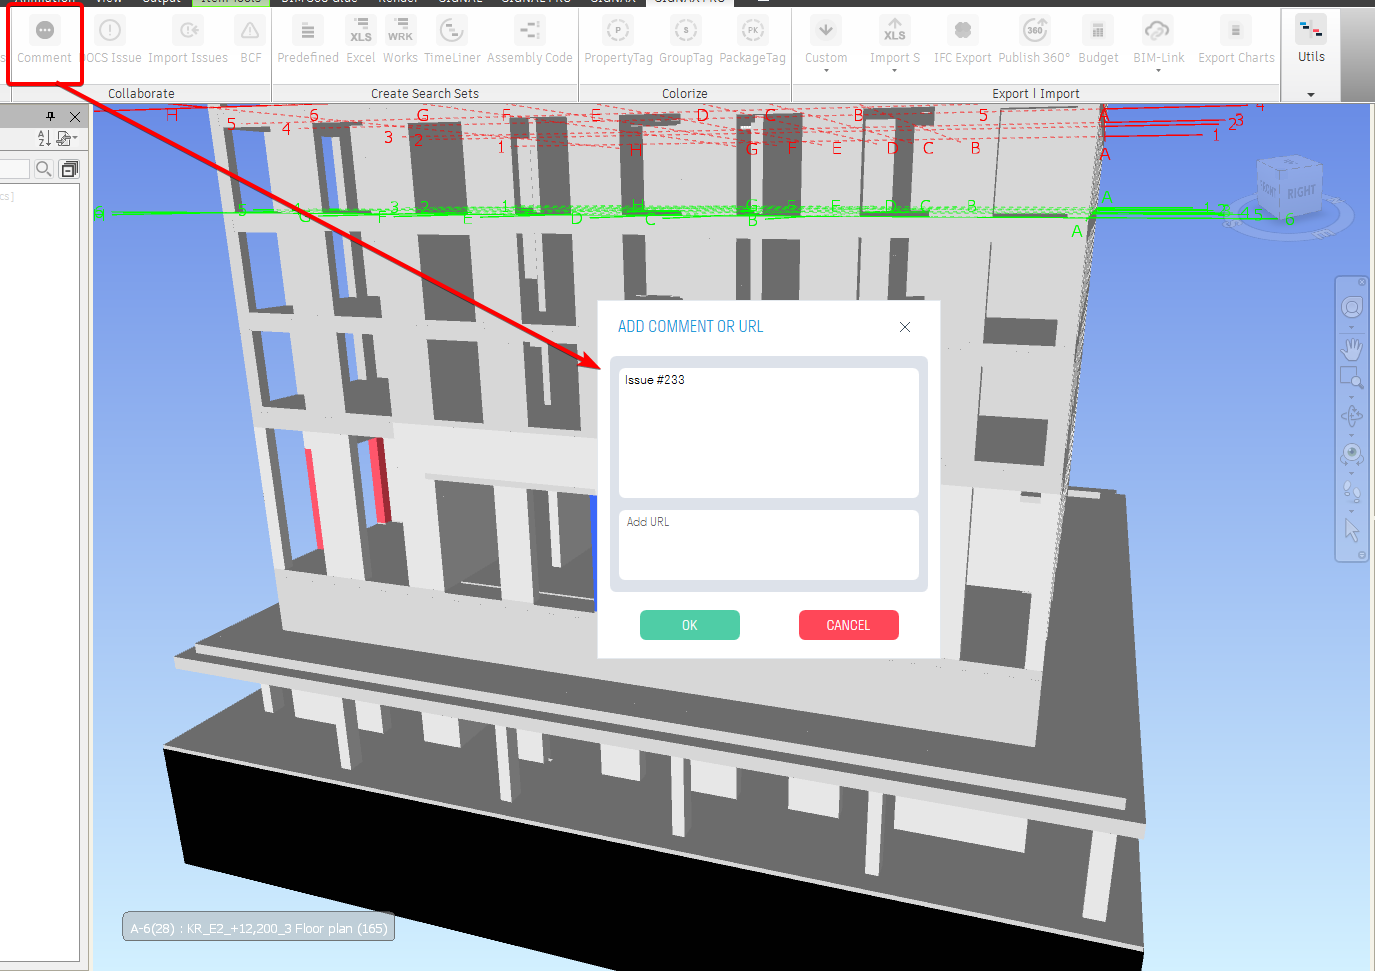
Task: Click the FRONT face of the ViewCube
Action: [1269, 190]
